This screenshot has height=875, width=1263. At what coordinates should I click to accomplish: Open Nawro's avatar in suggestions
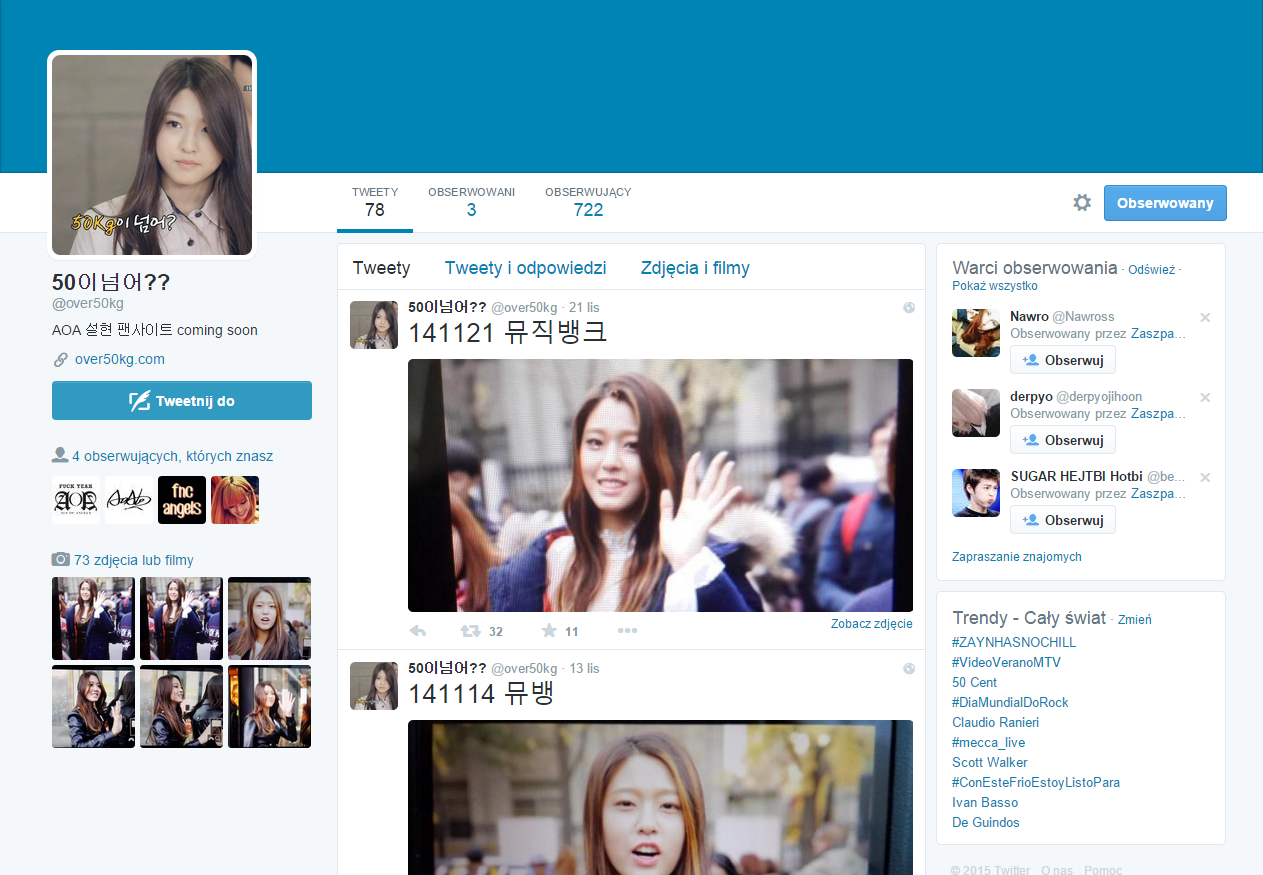coord(976,333)
